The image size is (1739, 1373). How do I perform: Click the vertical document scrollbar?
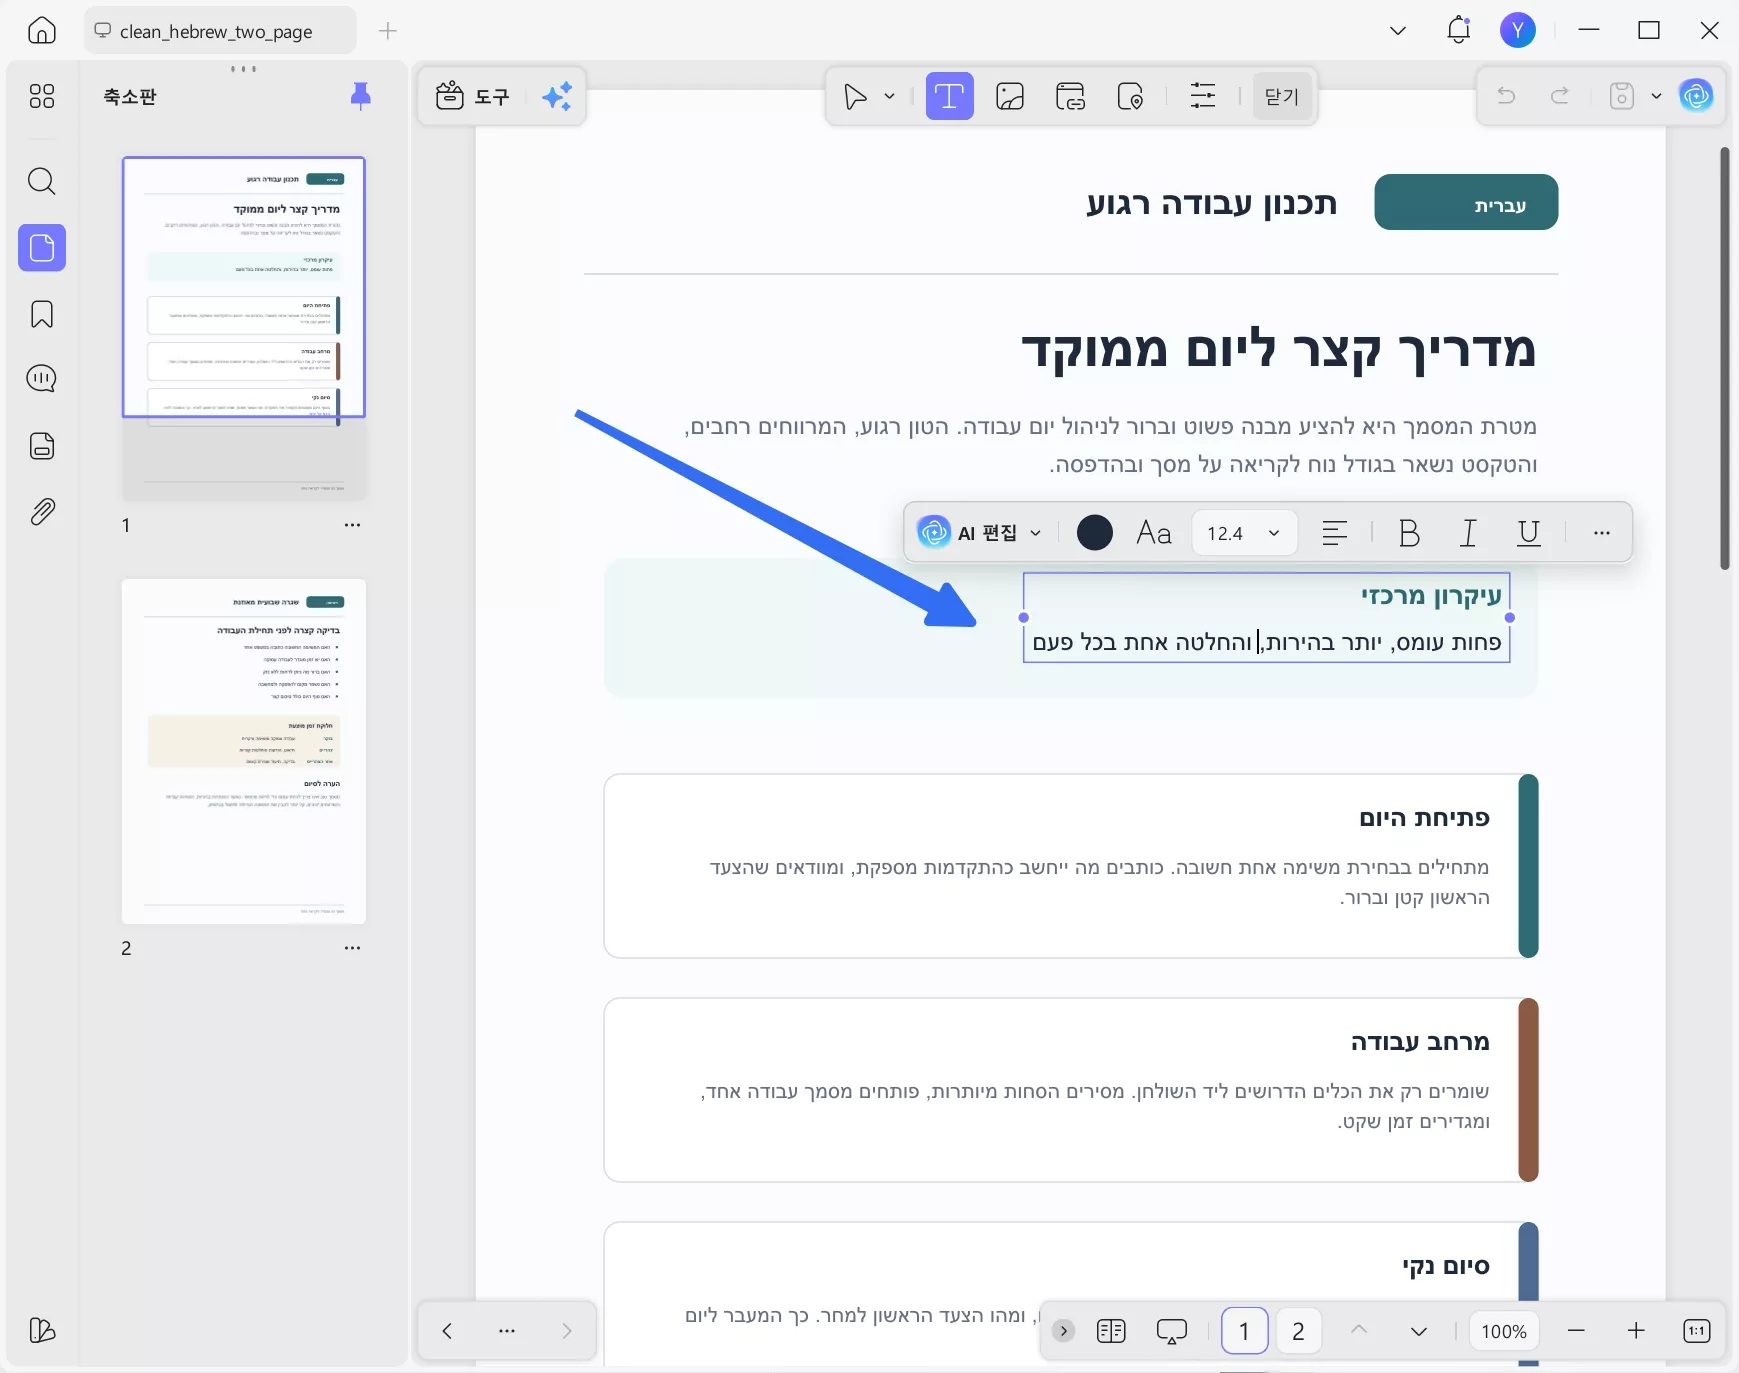(1724, 358)
